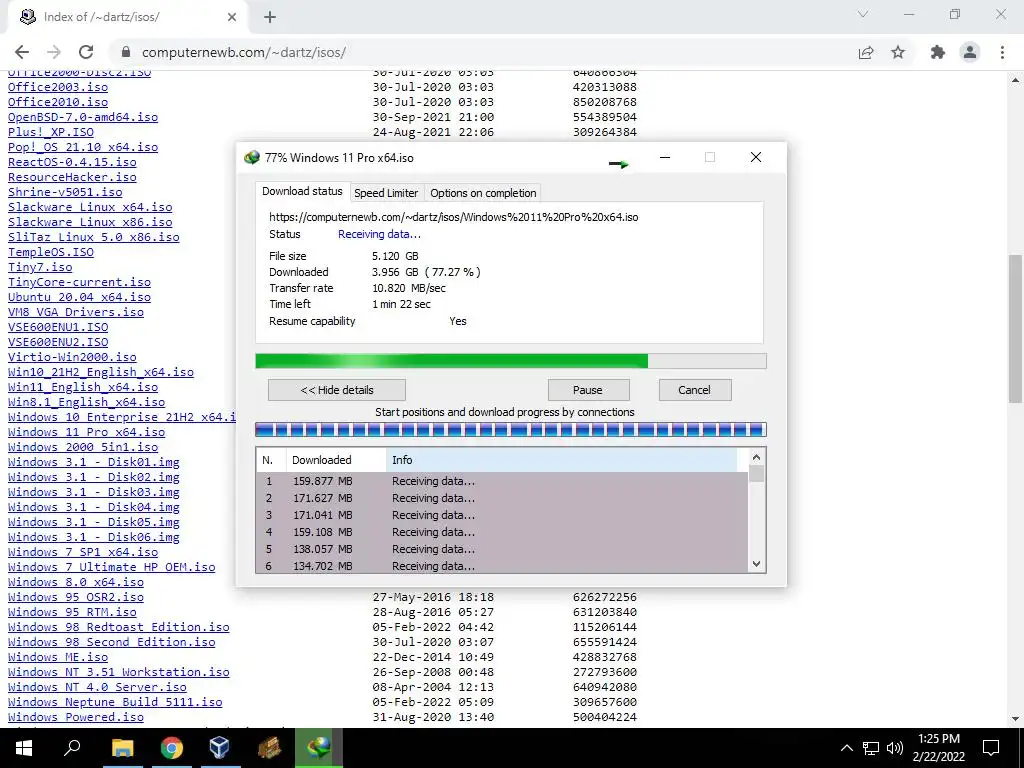Cancel the download
1024x768 pixels.
coord(694,390)
